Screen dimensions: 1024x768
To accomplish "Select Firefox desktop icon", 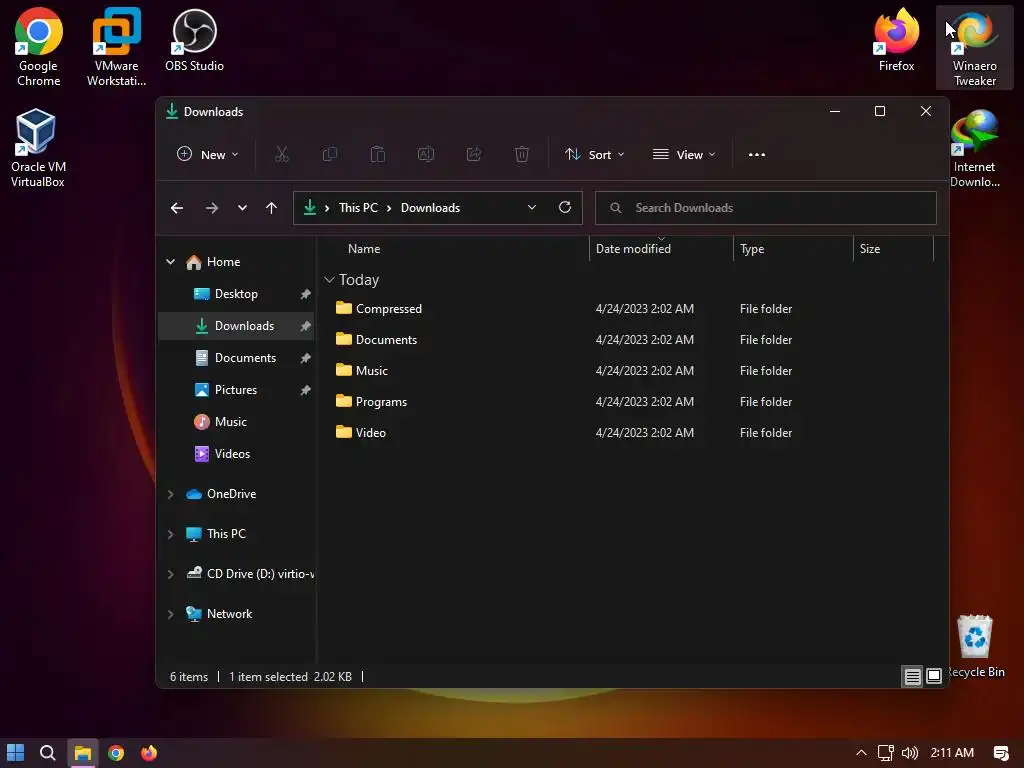I will click(897, 40).
